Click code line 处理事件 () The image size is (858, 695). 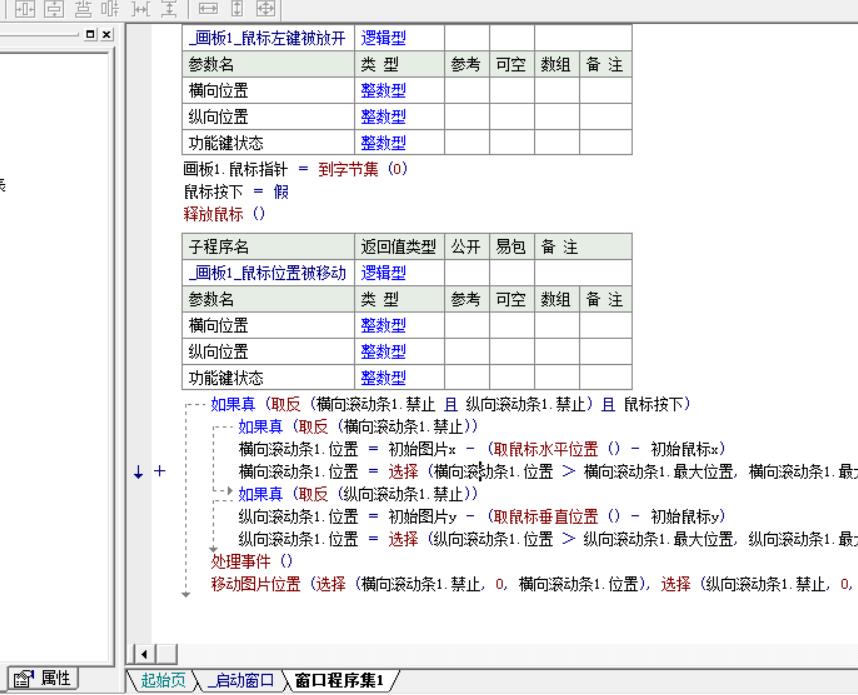(x=252, y=561)
